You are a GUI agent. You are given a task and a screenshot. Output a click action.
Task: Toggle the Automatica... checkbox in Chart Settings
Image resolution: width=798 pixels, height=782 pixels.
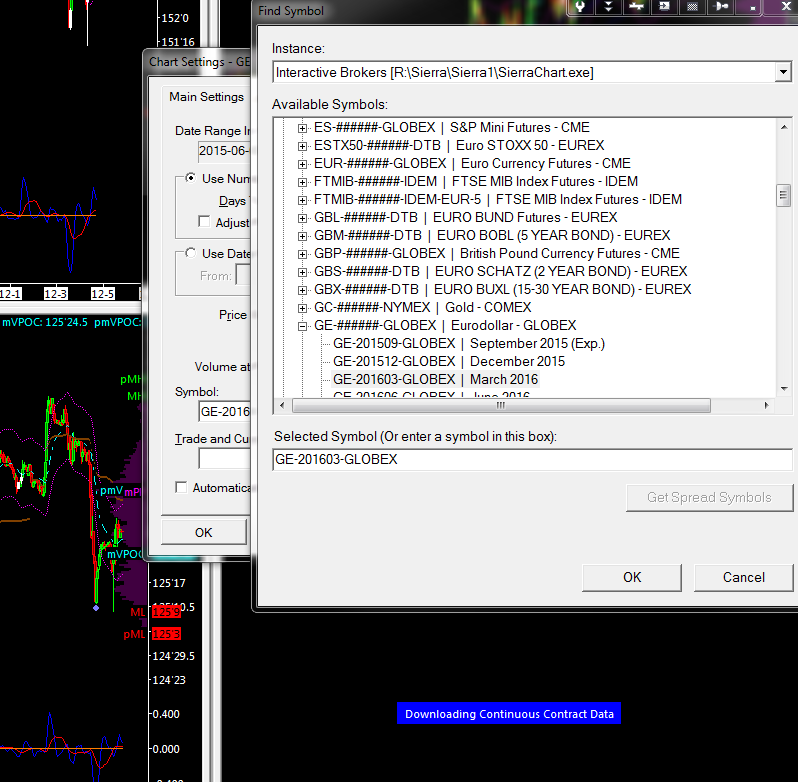[x=181, y=487]
